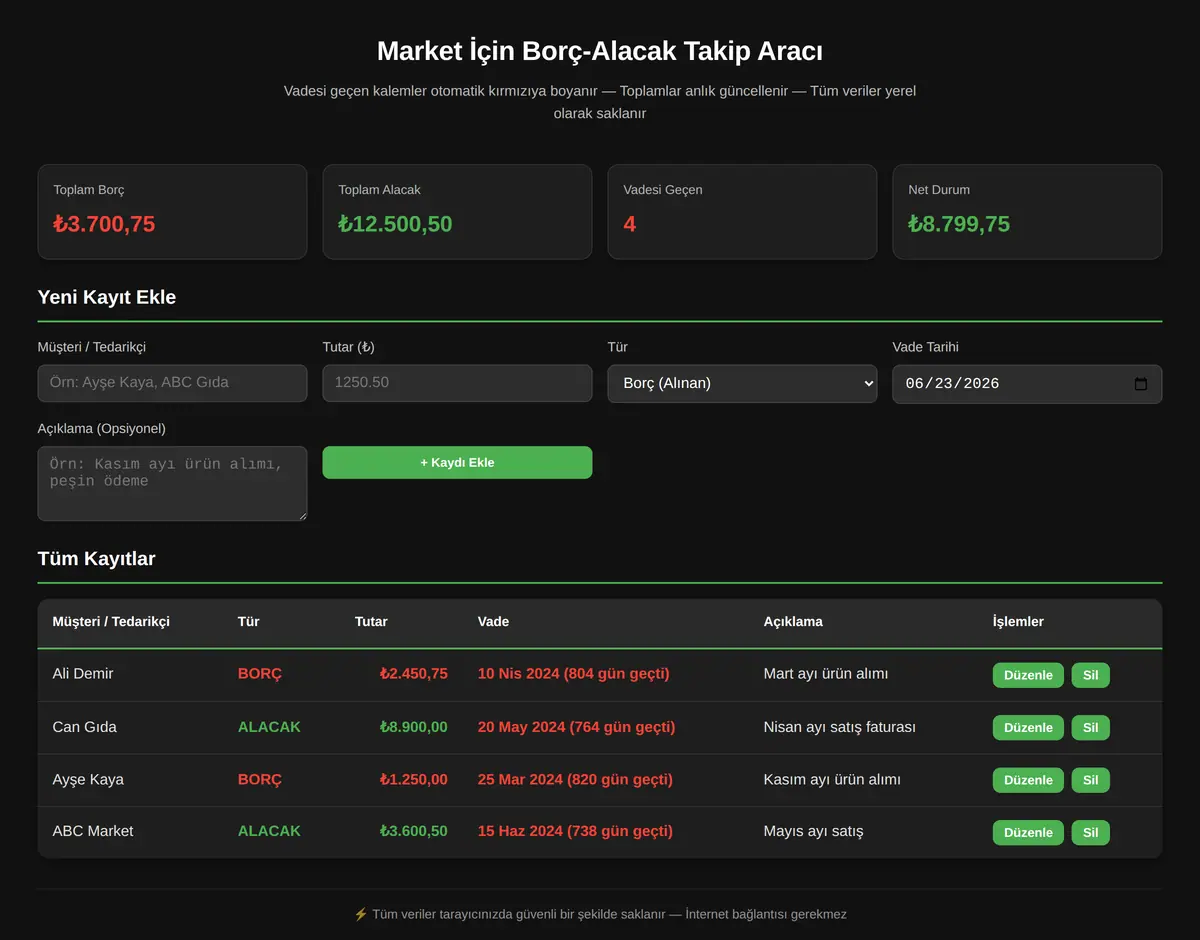Click the Vade column header
The image size is (1200, 940).
[493, 622]
